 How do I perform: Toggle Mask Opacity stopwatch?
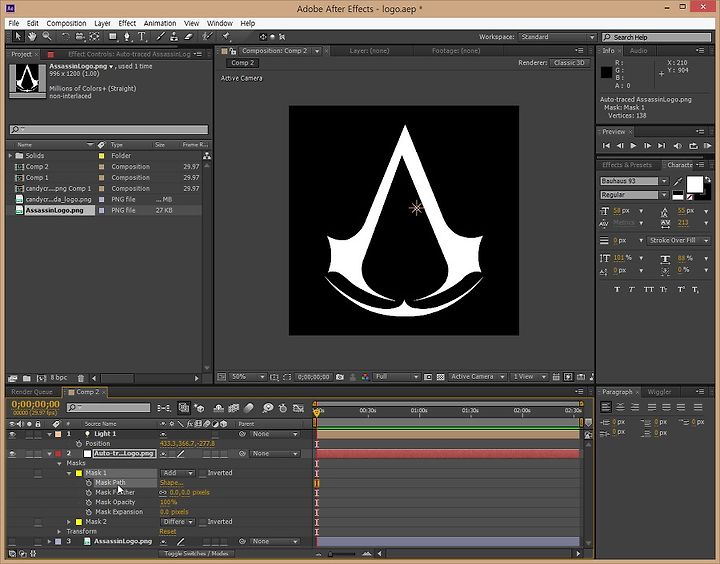click(x=89, y=502)
